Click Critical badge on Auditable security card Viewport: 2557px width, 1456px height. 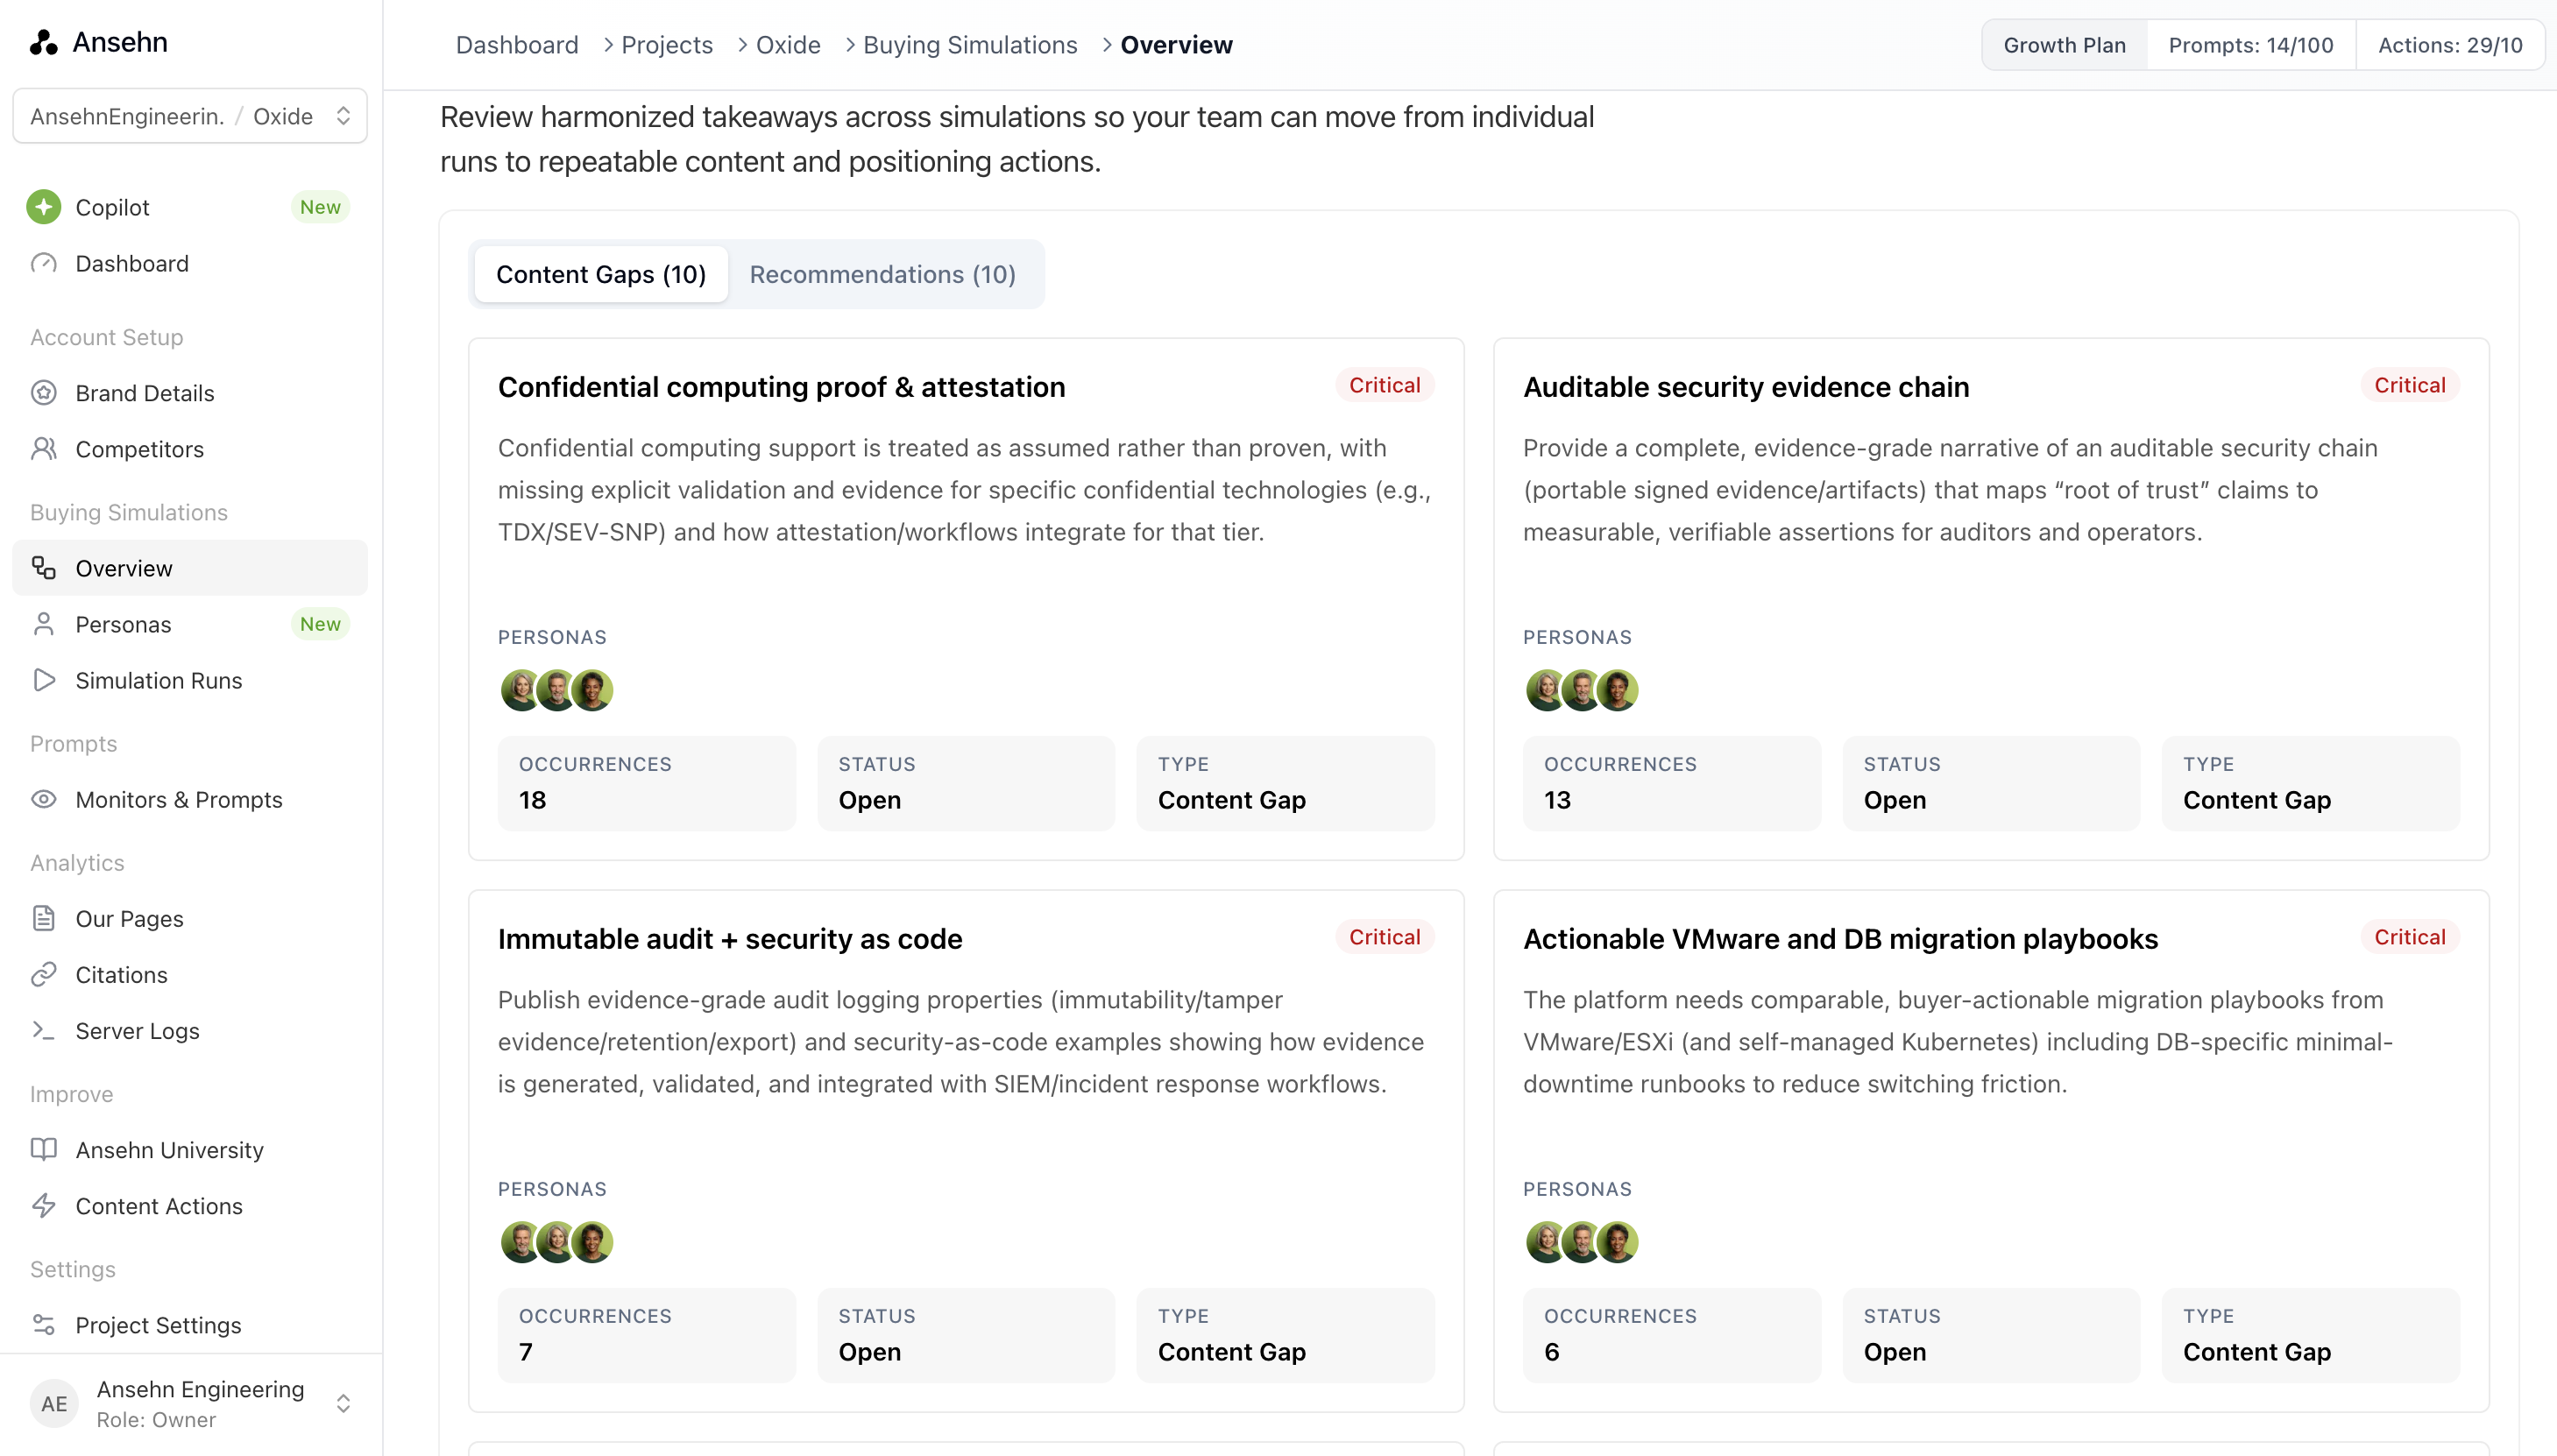pyautogui.click(x=2409, y=385)
